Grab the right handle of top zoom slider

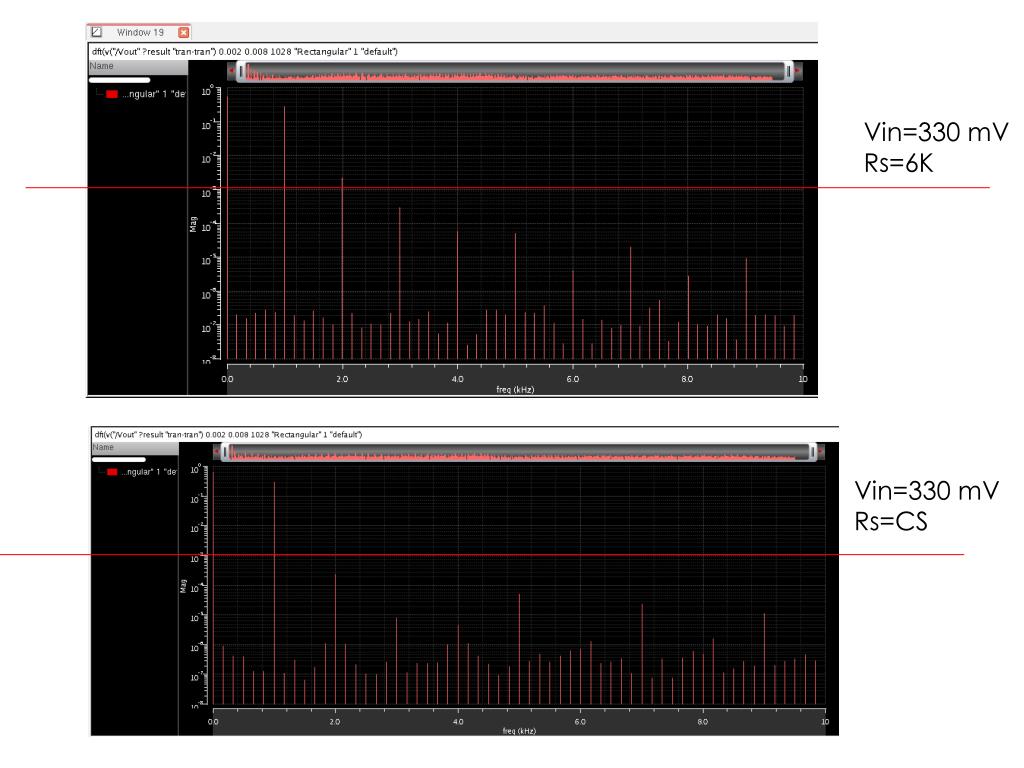(x=788, y=71)
